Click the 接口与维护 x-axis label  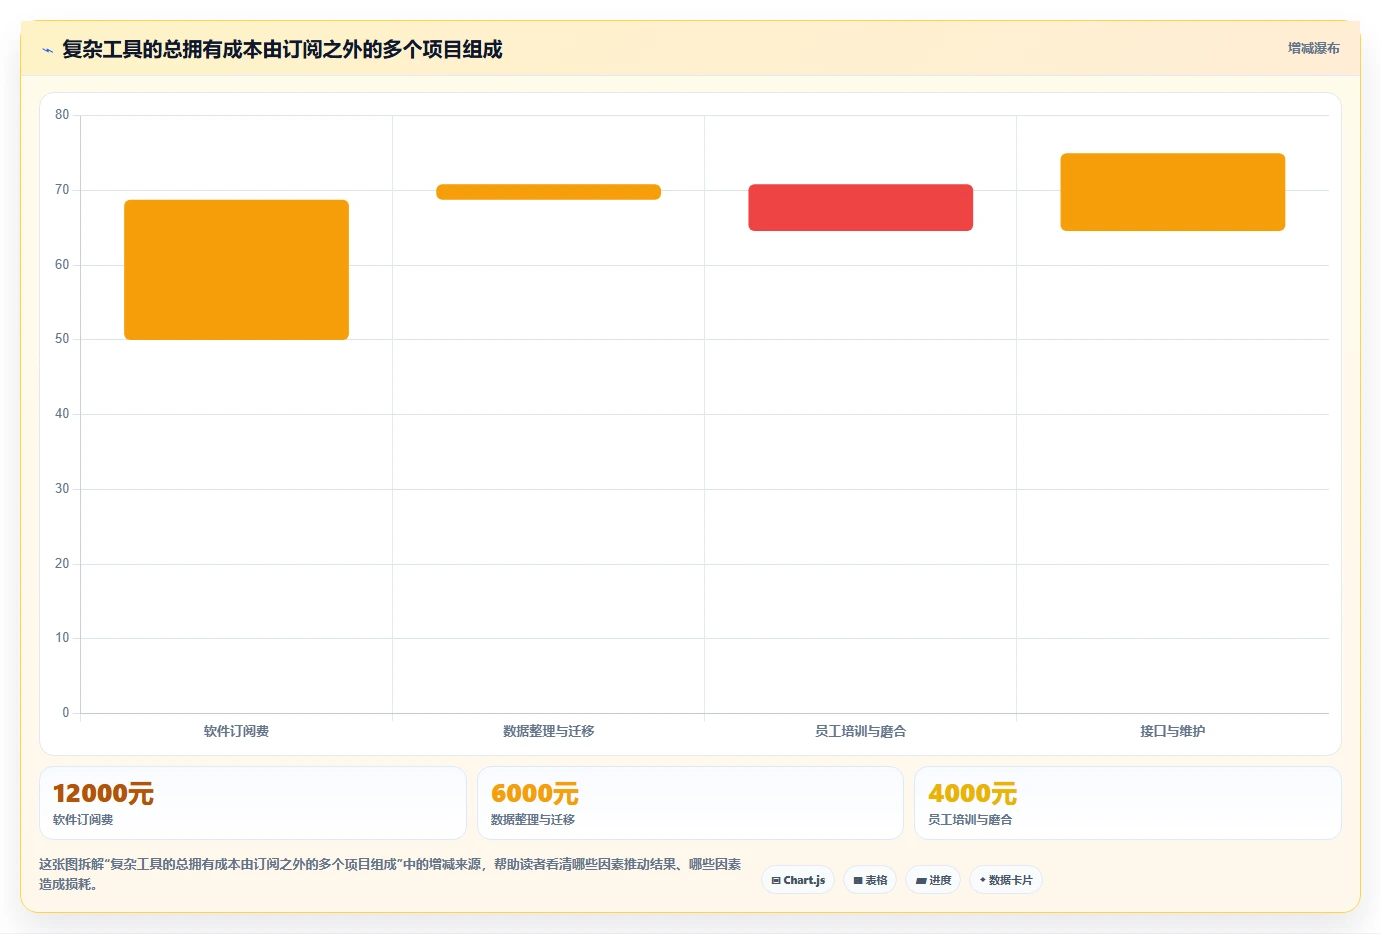1172,731
